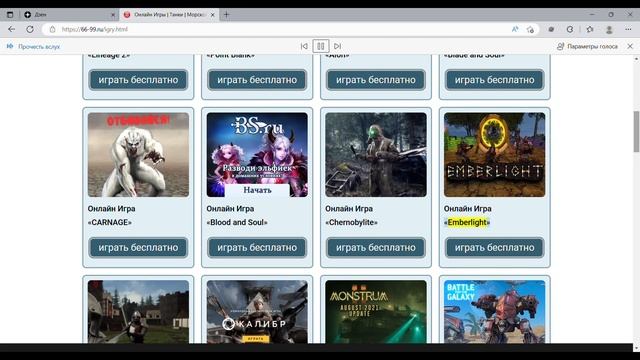Click the circular G-shaped toolbar icon
640x360 pixels.
click(x=570, y=29)
